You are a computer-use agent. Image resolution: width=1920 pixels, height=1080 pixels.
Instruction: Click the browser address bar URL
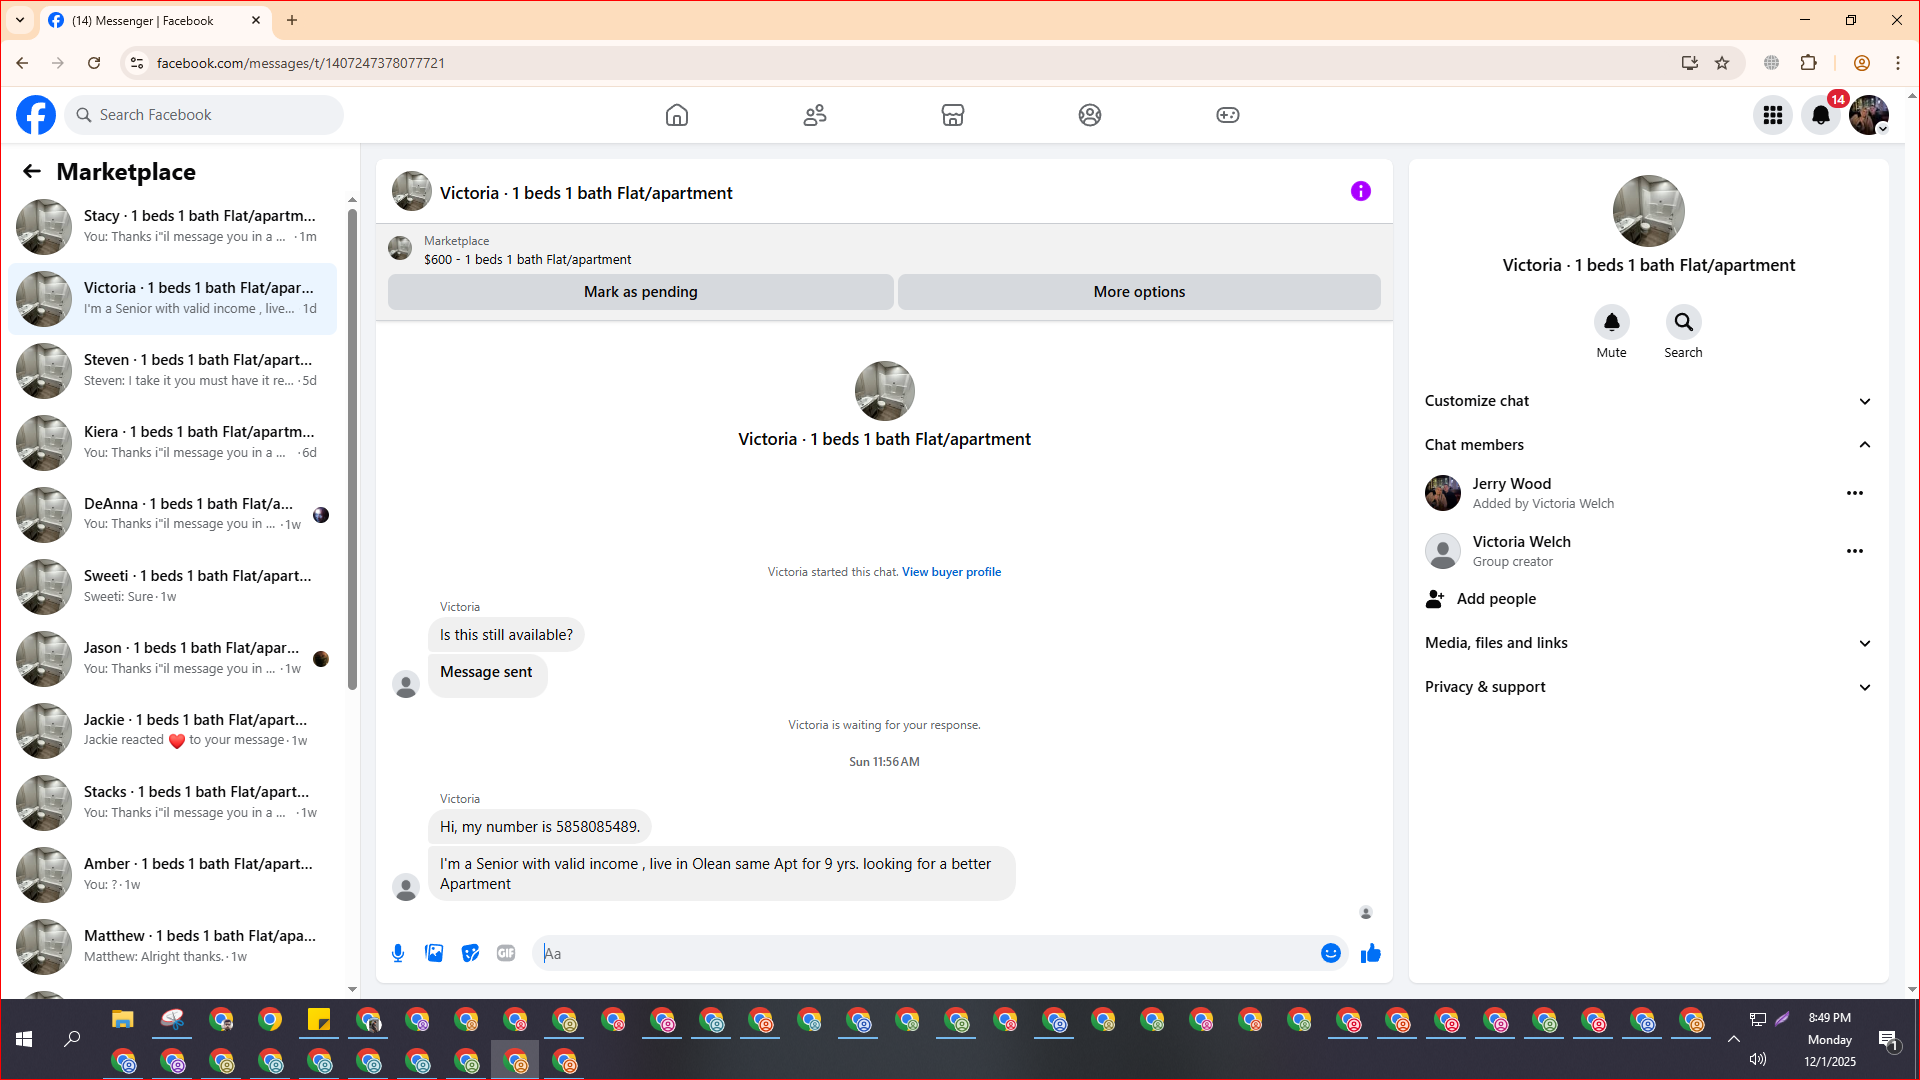300,63
